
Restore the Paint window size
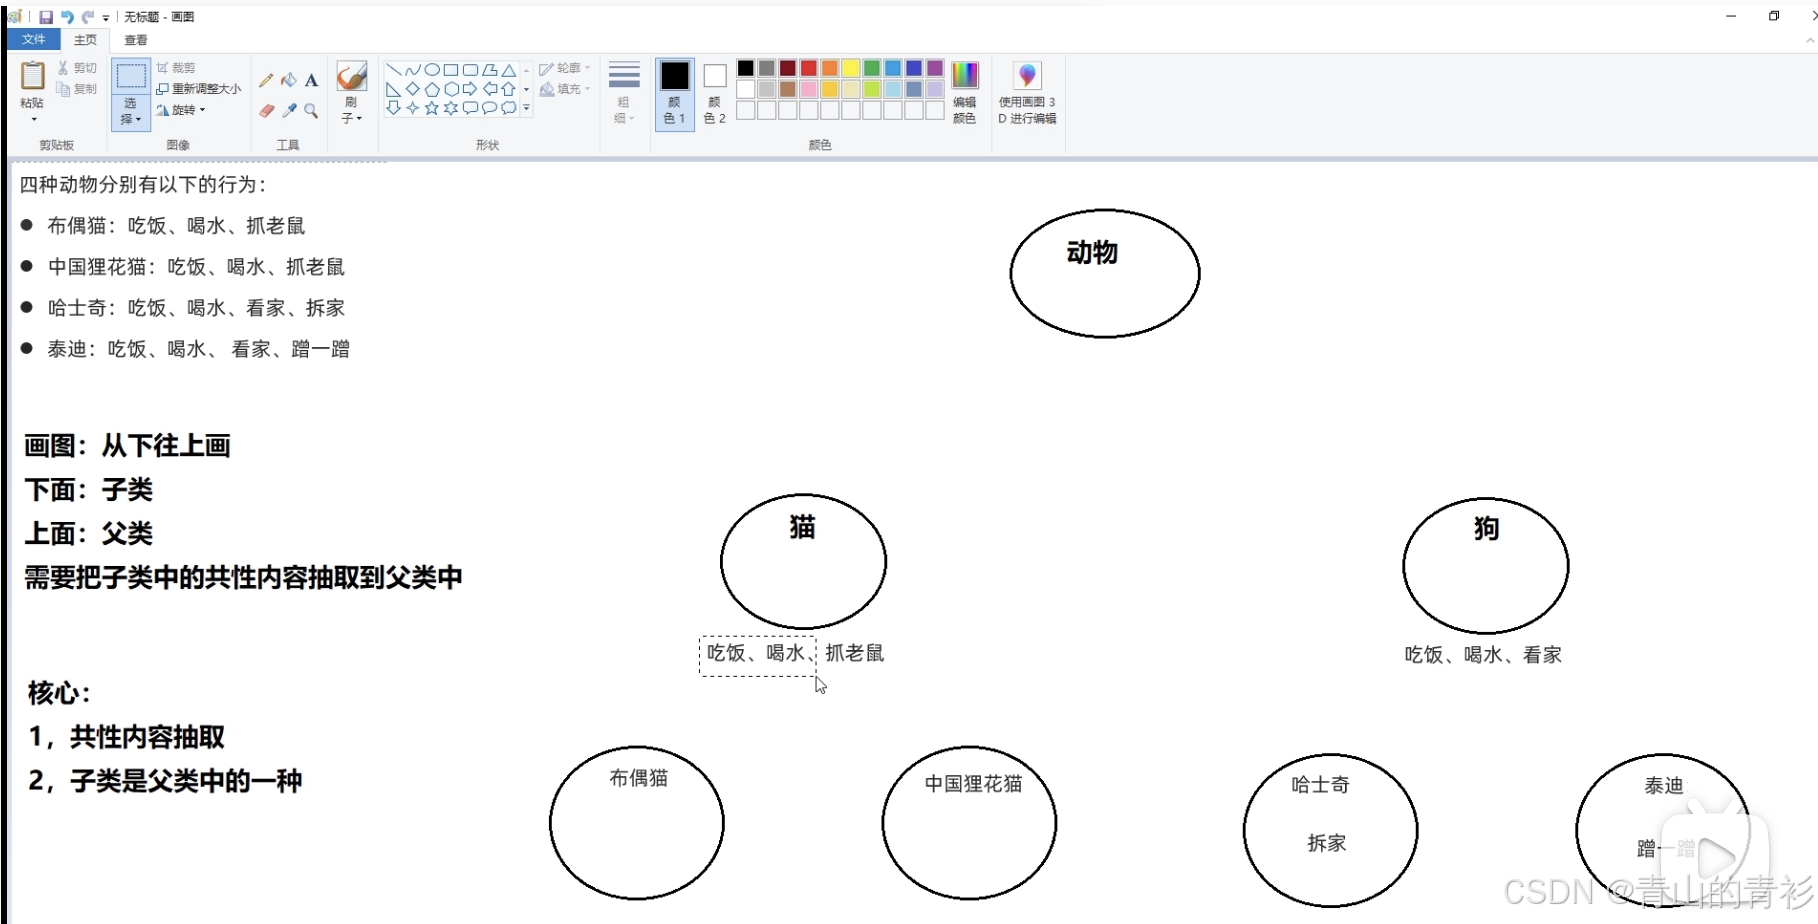(x=1774, y=16)
